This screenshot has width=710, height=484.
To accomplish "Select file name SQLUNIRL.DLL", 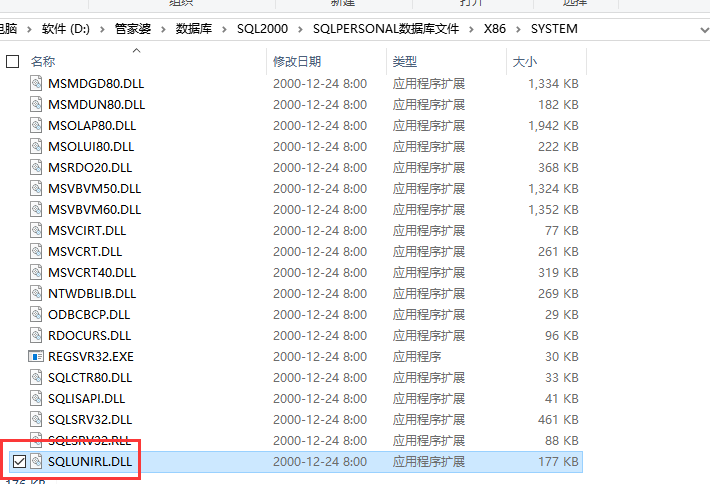I will click(90, 462).
